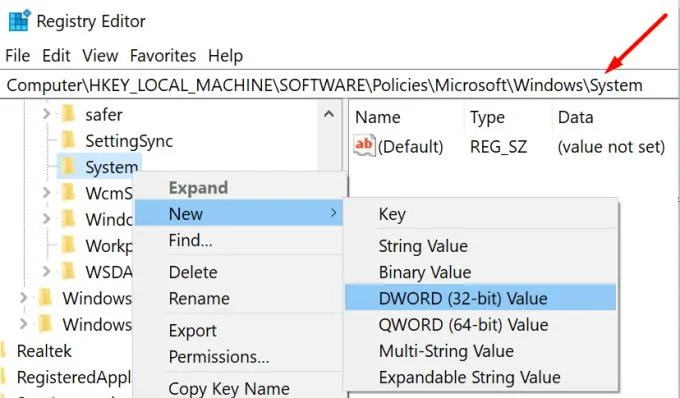Viewport: 680px width, 398px height.
Task: Click the (value not set) data cell
Action: (611, 147)
